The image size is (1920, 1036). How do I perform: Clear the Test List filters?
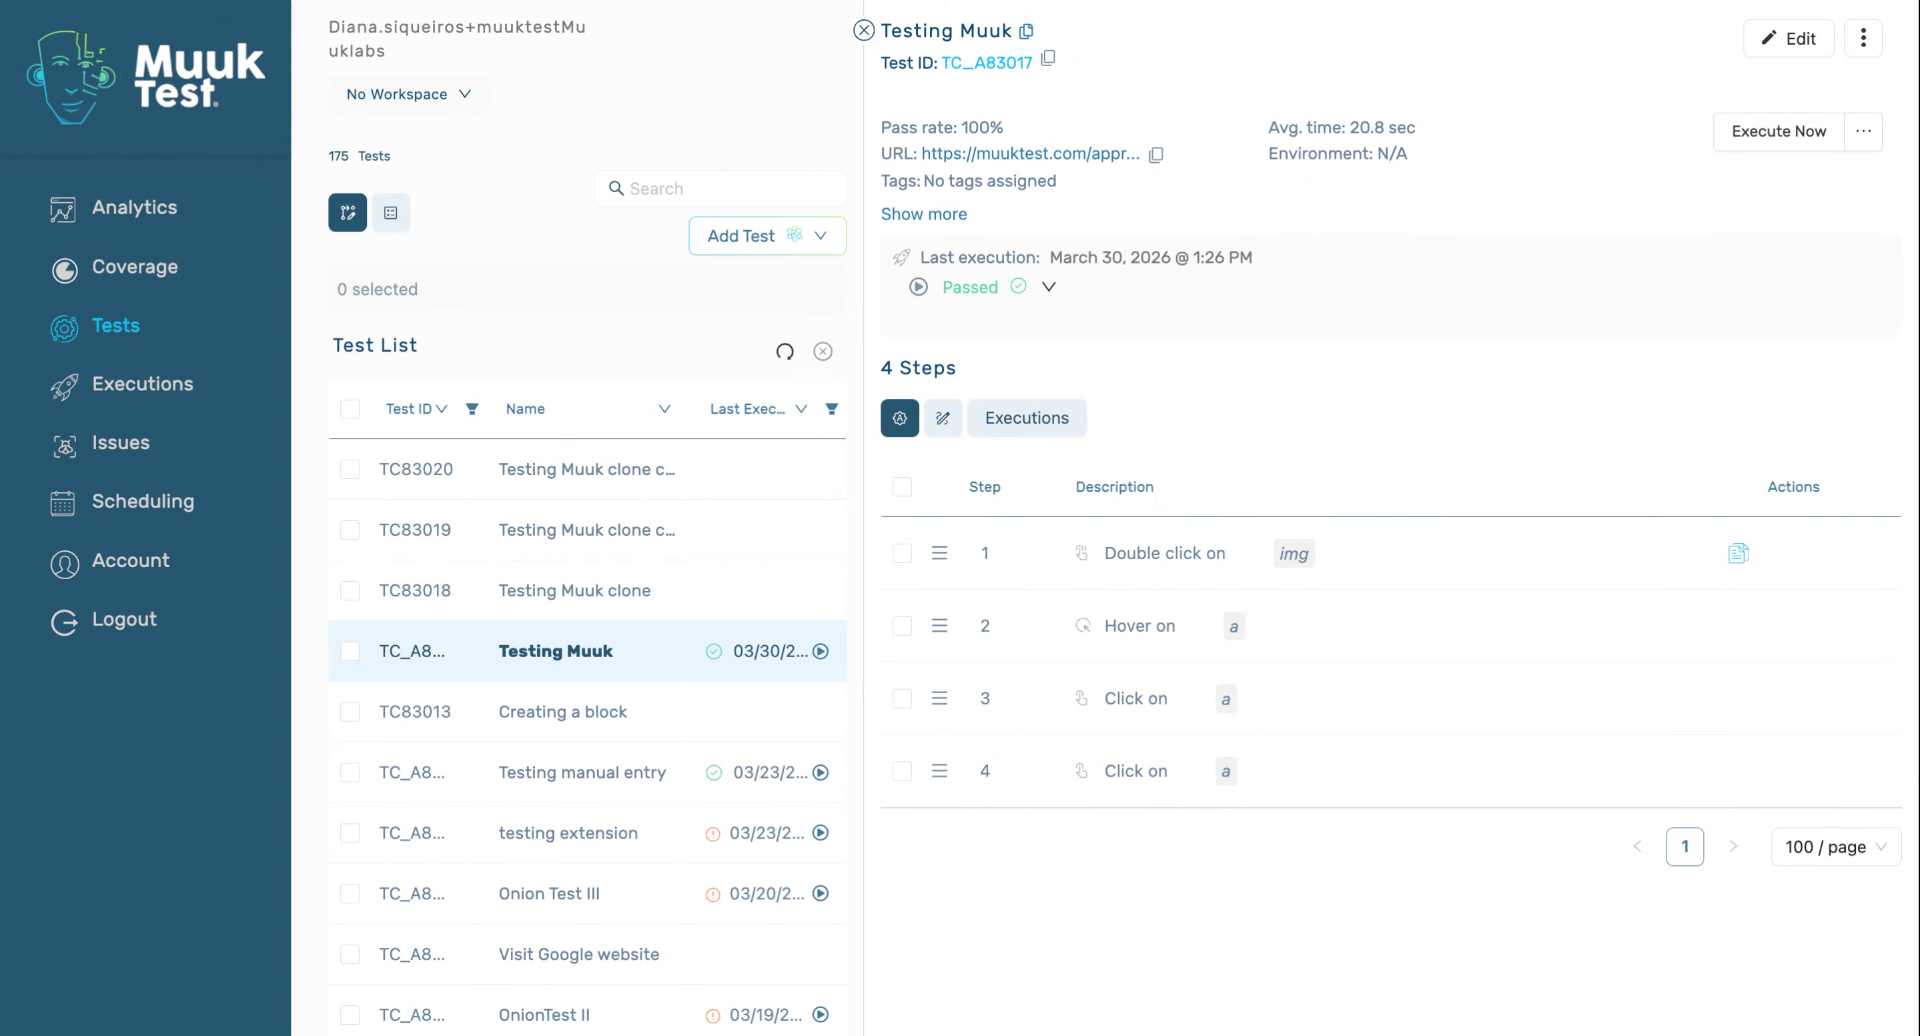point(823,351)
